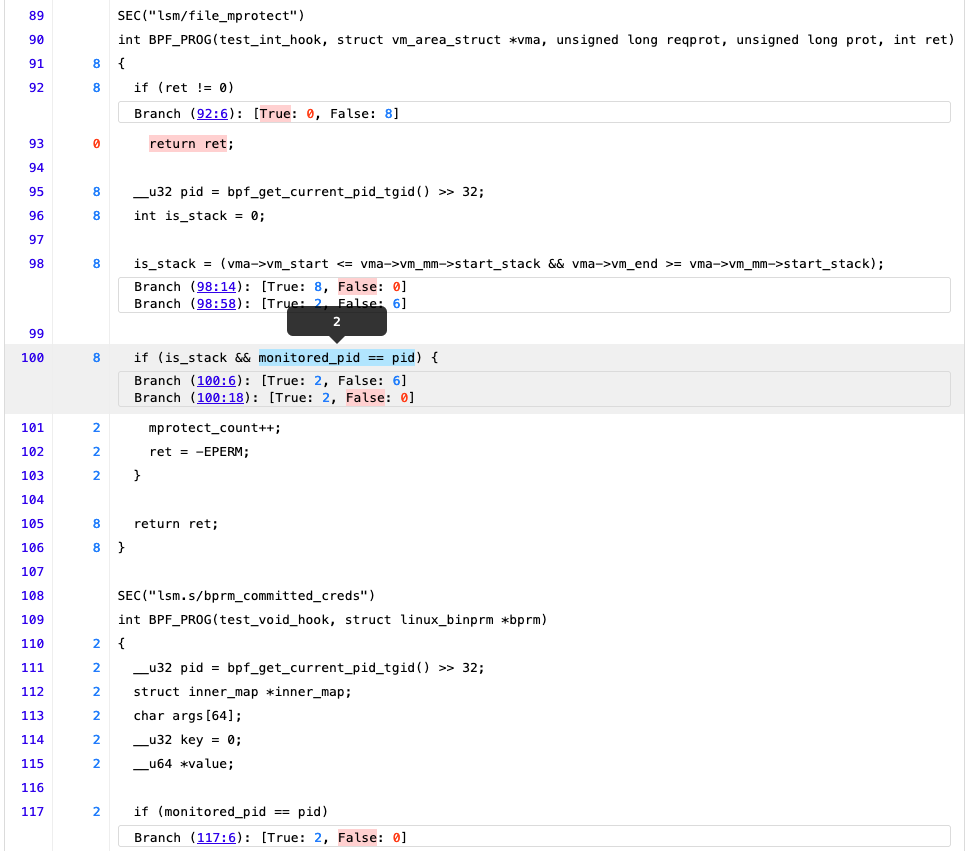This screenshot has height=851, width=969.
Task: Click the 'int is_stack = 0;' statement
Action: coord(200,216)
